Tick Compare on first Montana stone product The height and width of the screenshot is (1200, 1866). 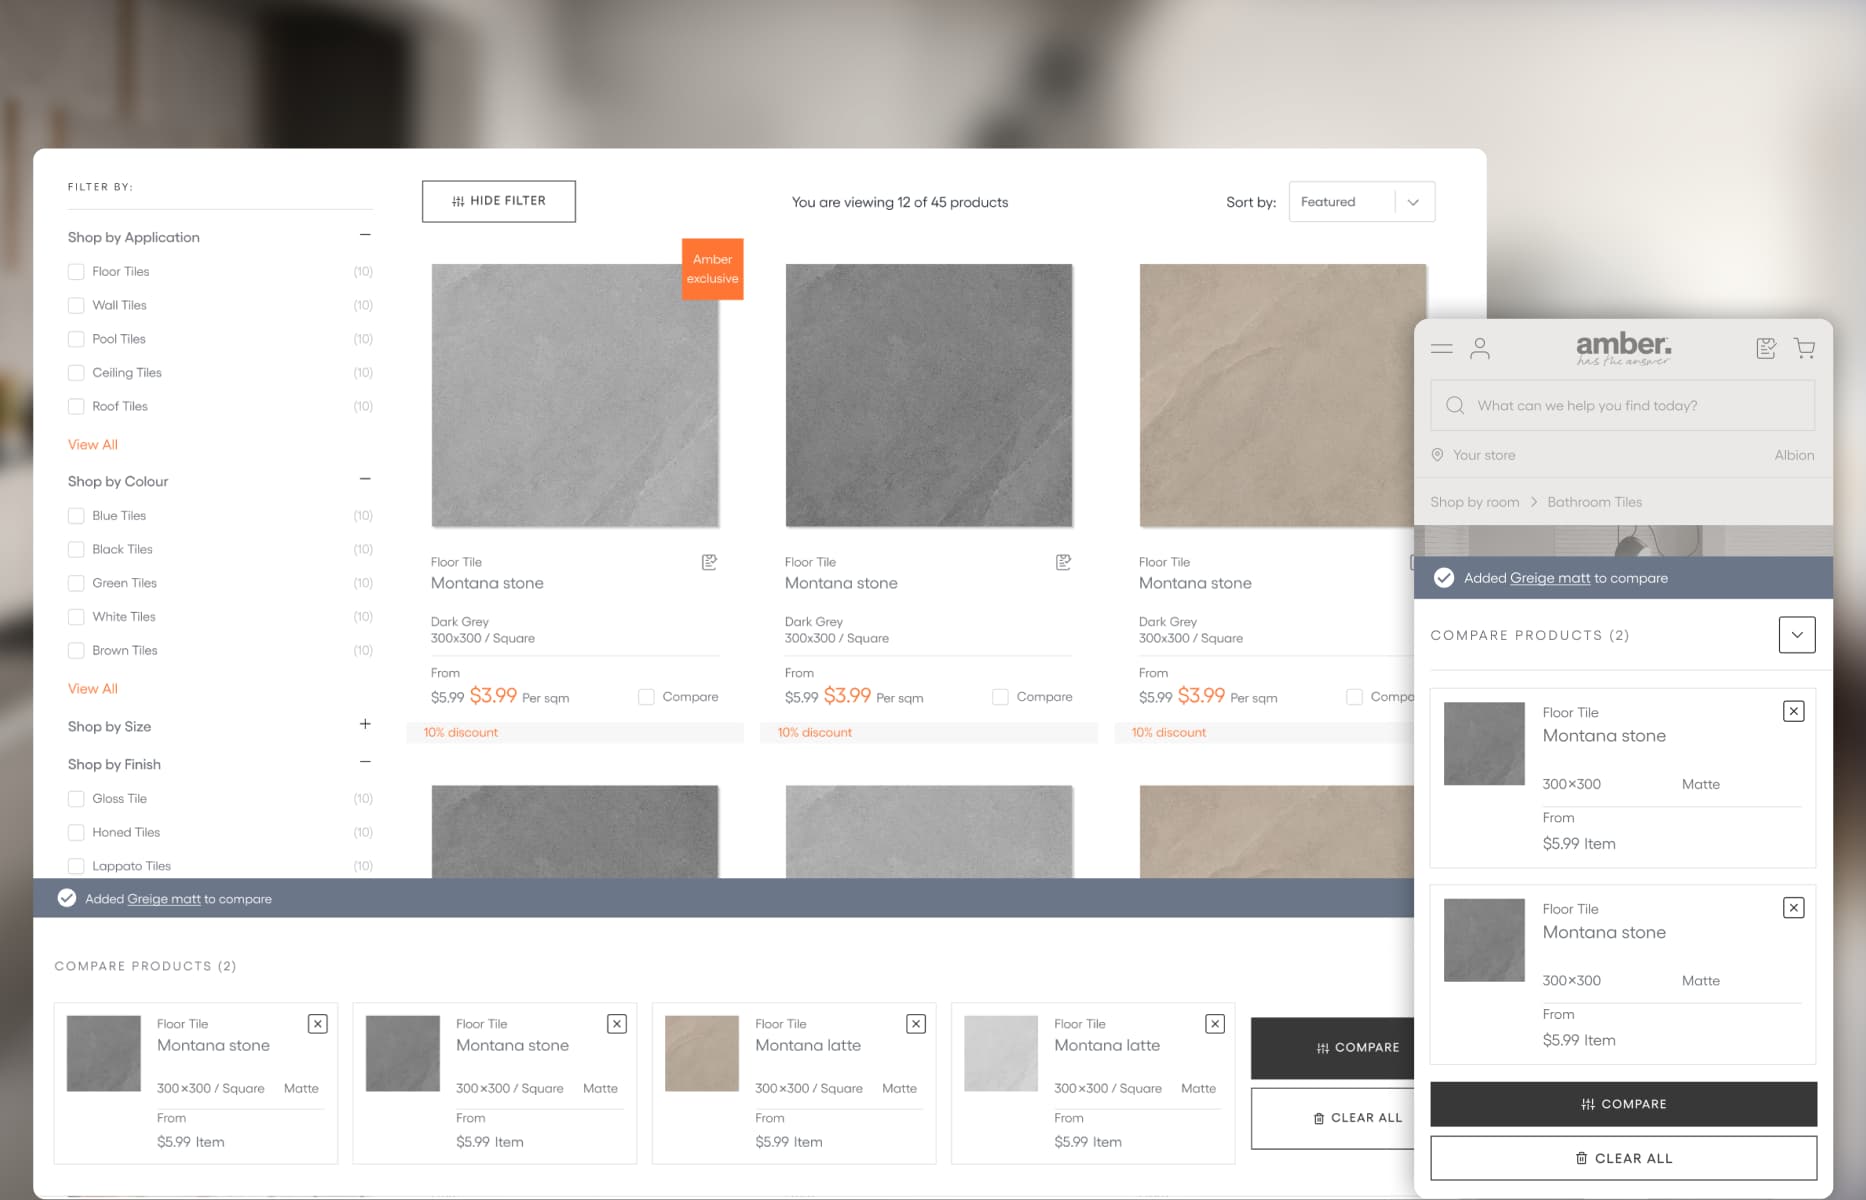pos(647,697)
